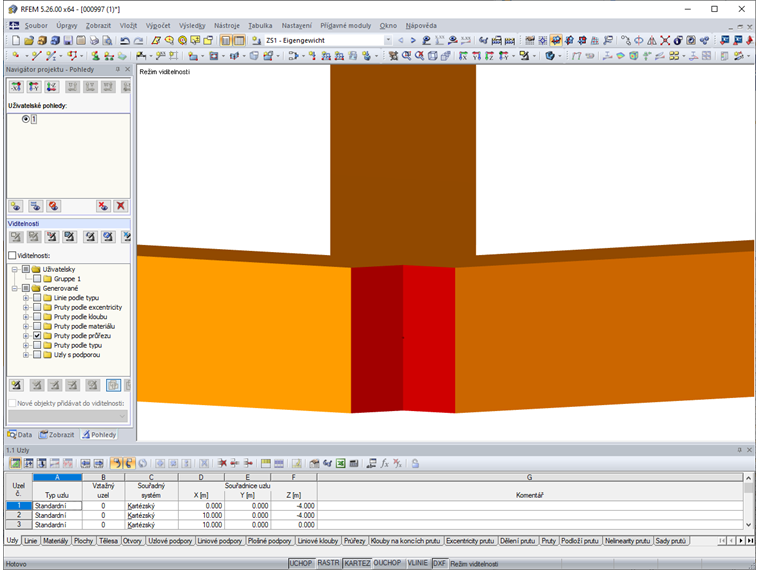Click the New model icon in toolbar
Screen dimensions: 760x570
(x=16, y=41)
